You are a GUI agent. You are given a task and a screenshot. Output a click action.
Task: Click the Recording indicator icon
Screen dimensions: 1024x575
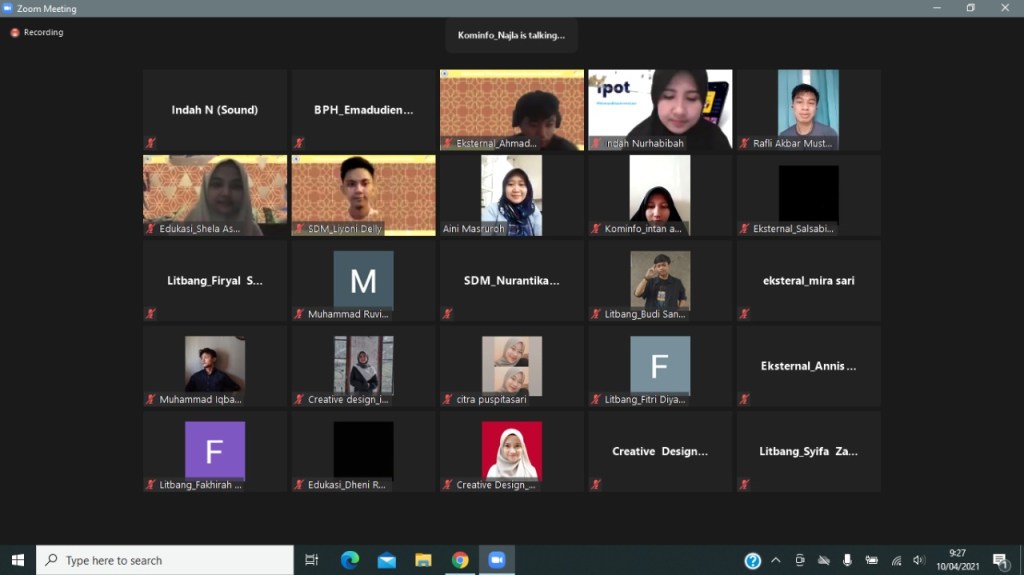[15, 33]
